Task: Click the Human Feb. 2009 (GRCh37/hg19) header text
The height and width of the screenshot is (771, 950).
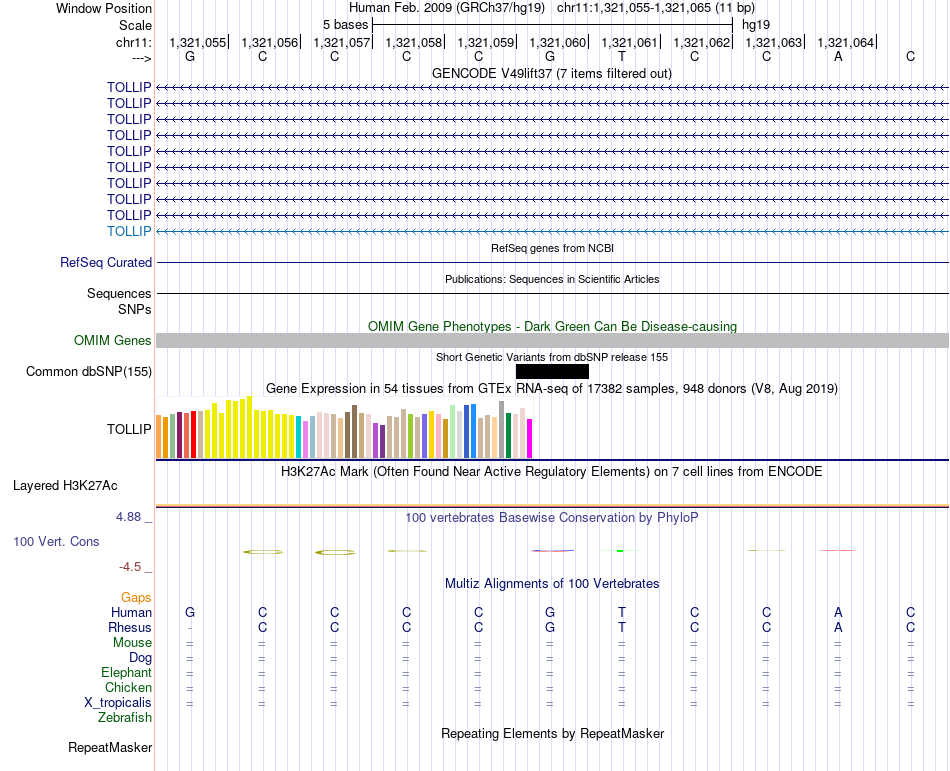Action: pos(447,8)
